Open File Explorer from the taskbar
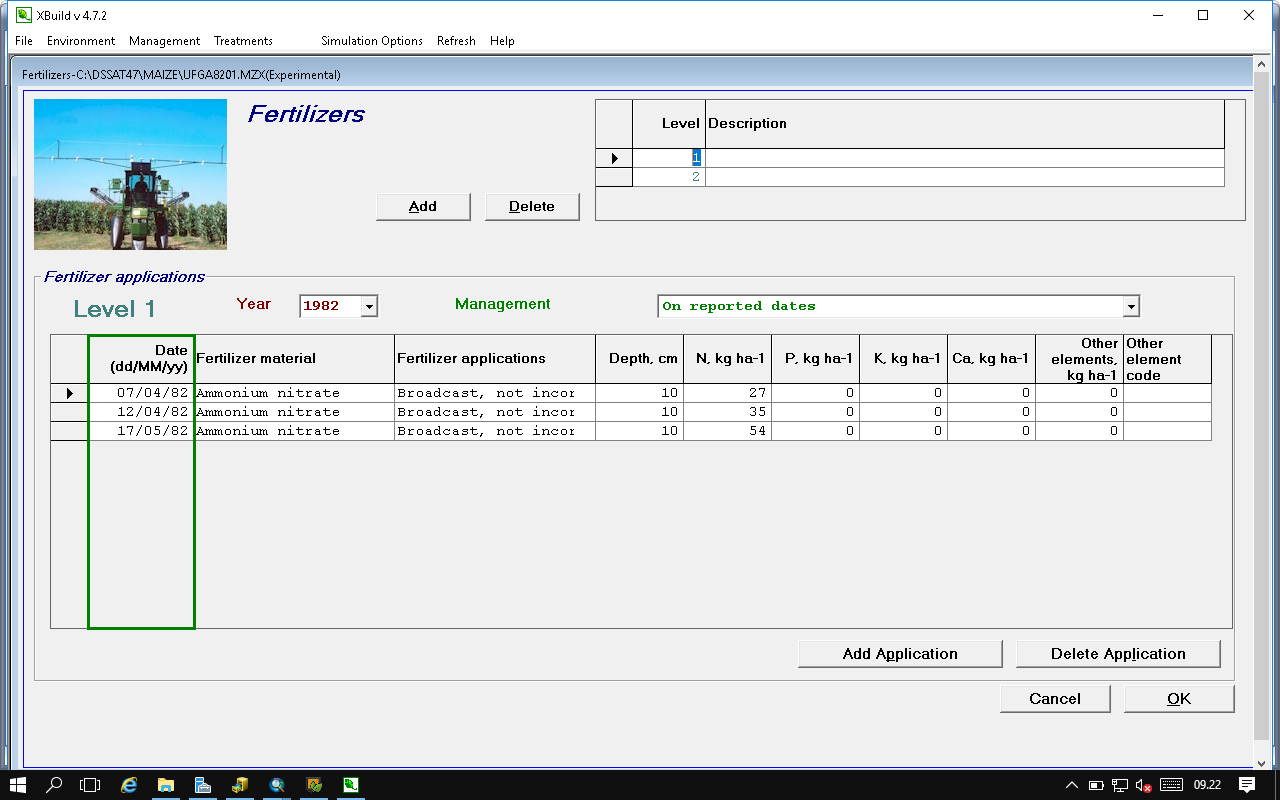The image size is (1280, 800). point(166,785)
